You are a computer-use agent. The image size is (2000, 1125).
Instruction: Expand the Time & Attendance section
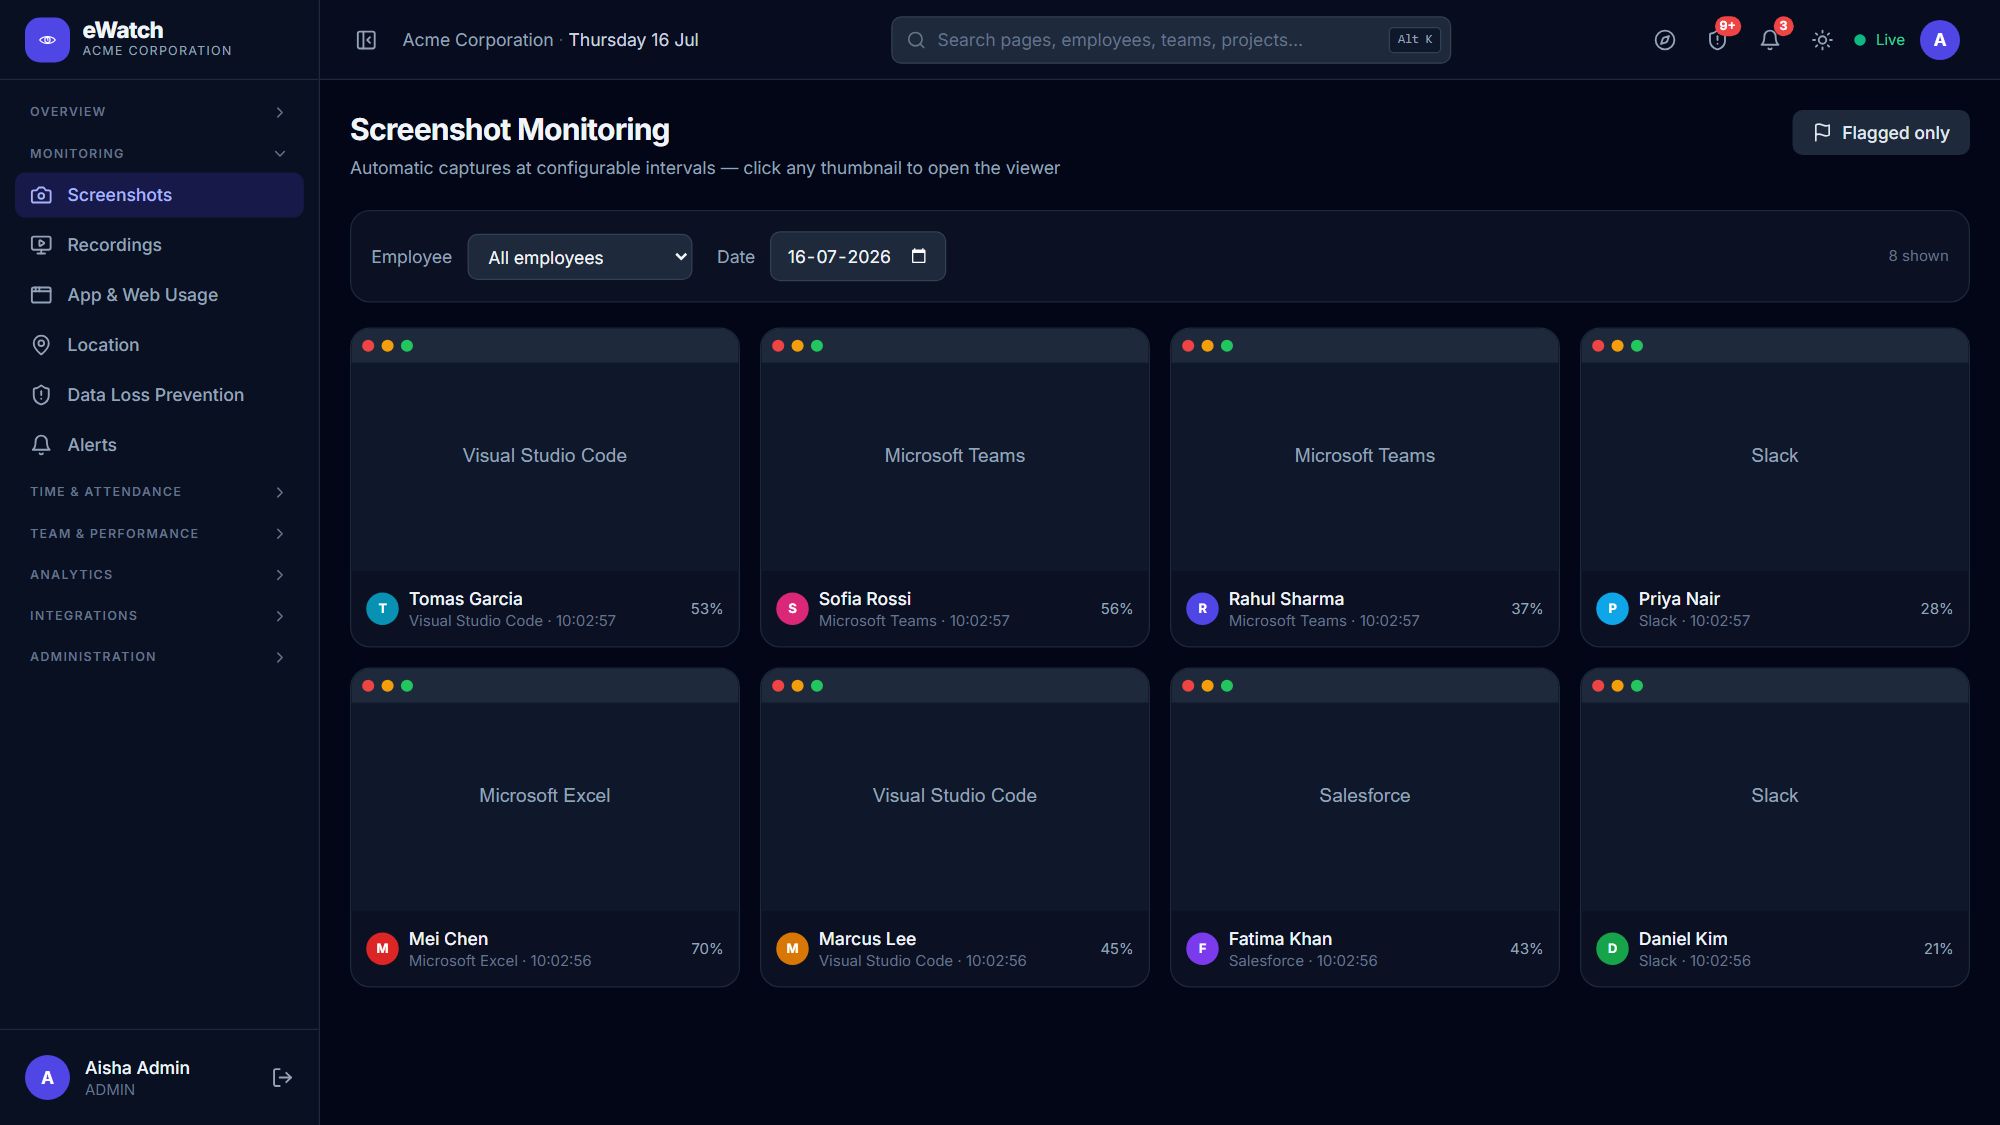(160, 492)
